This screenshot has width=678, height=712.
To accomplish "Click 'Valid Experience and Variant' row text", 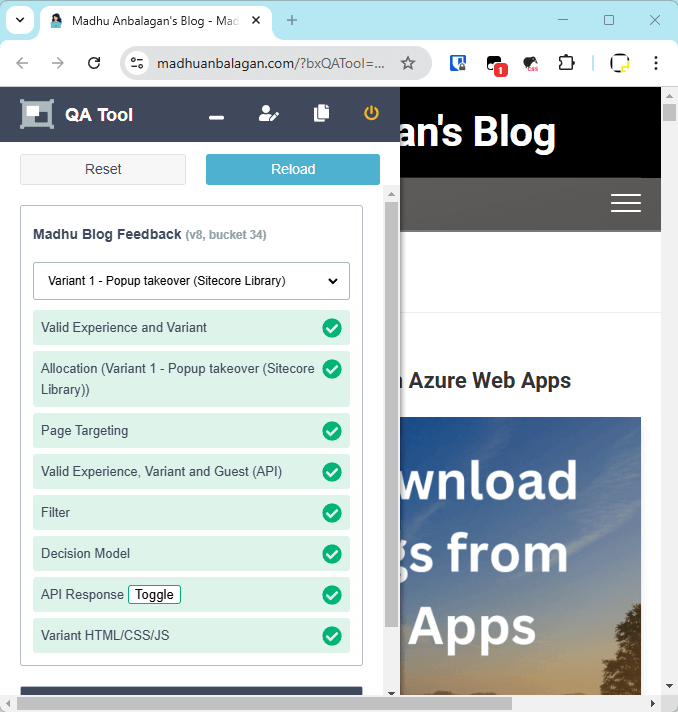I will (124, 327).
